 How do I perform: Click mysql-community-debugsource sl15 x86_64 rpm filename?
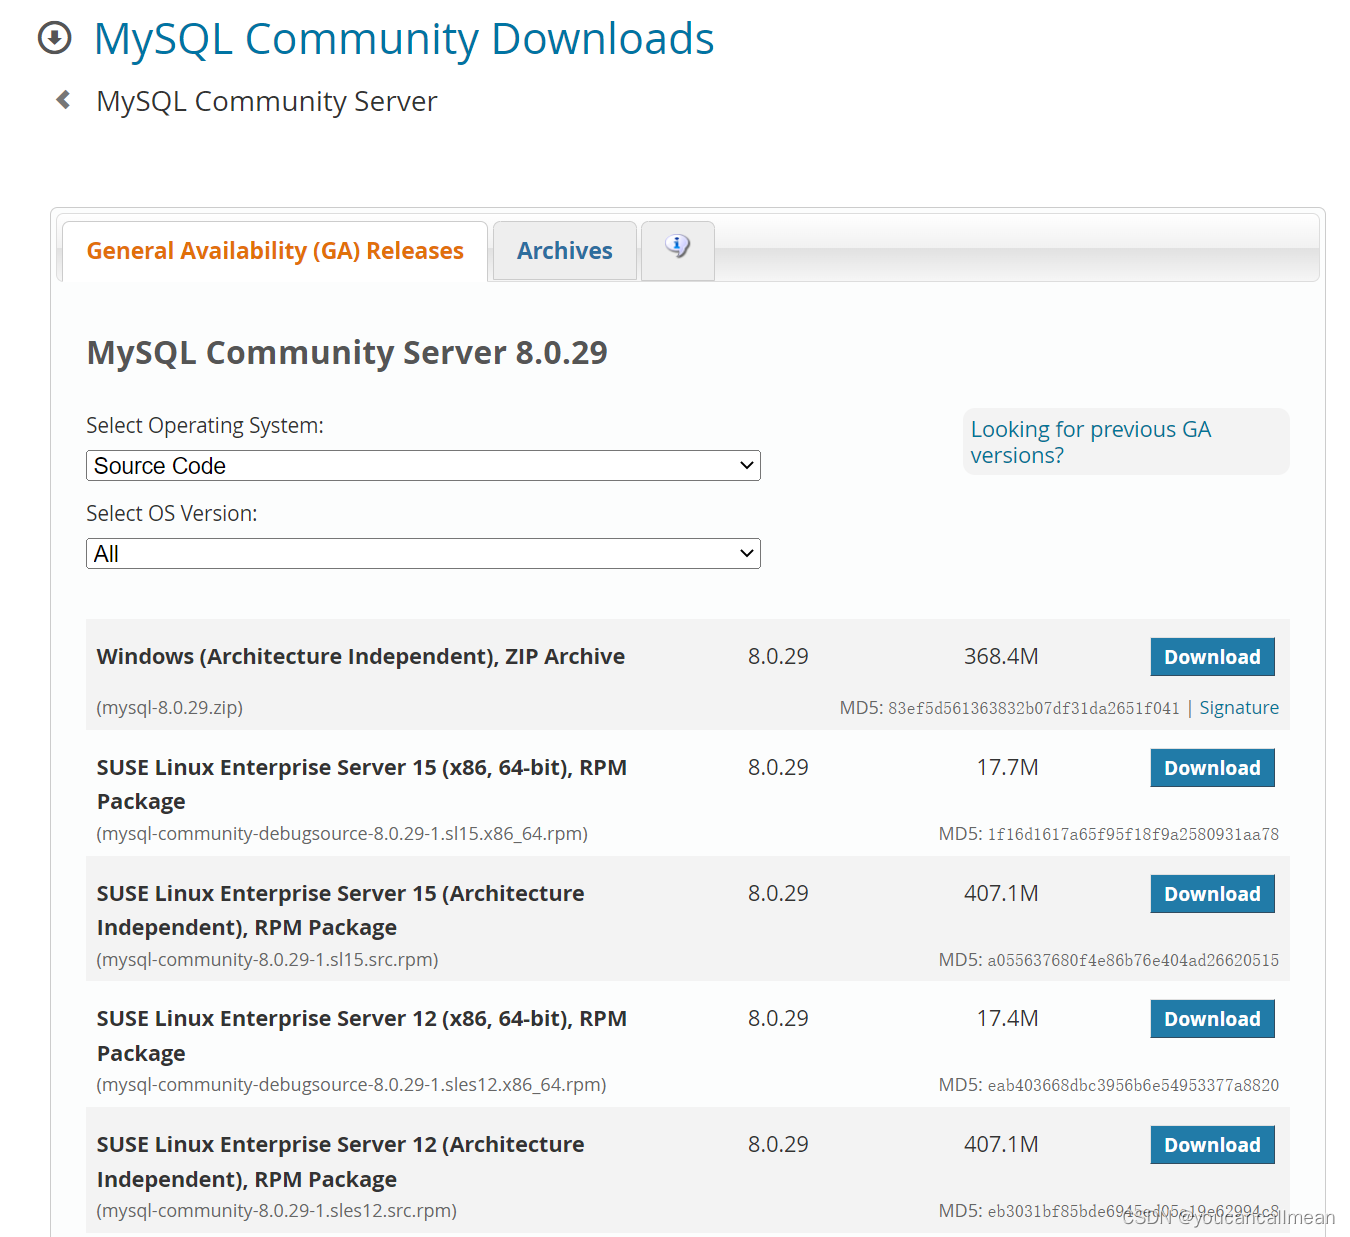click(342, 834)
